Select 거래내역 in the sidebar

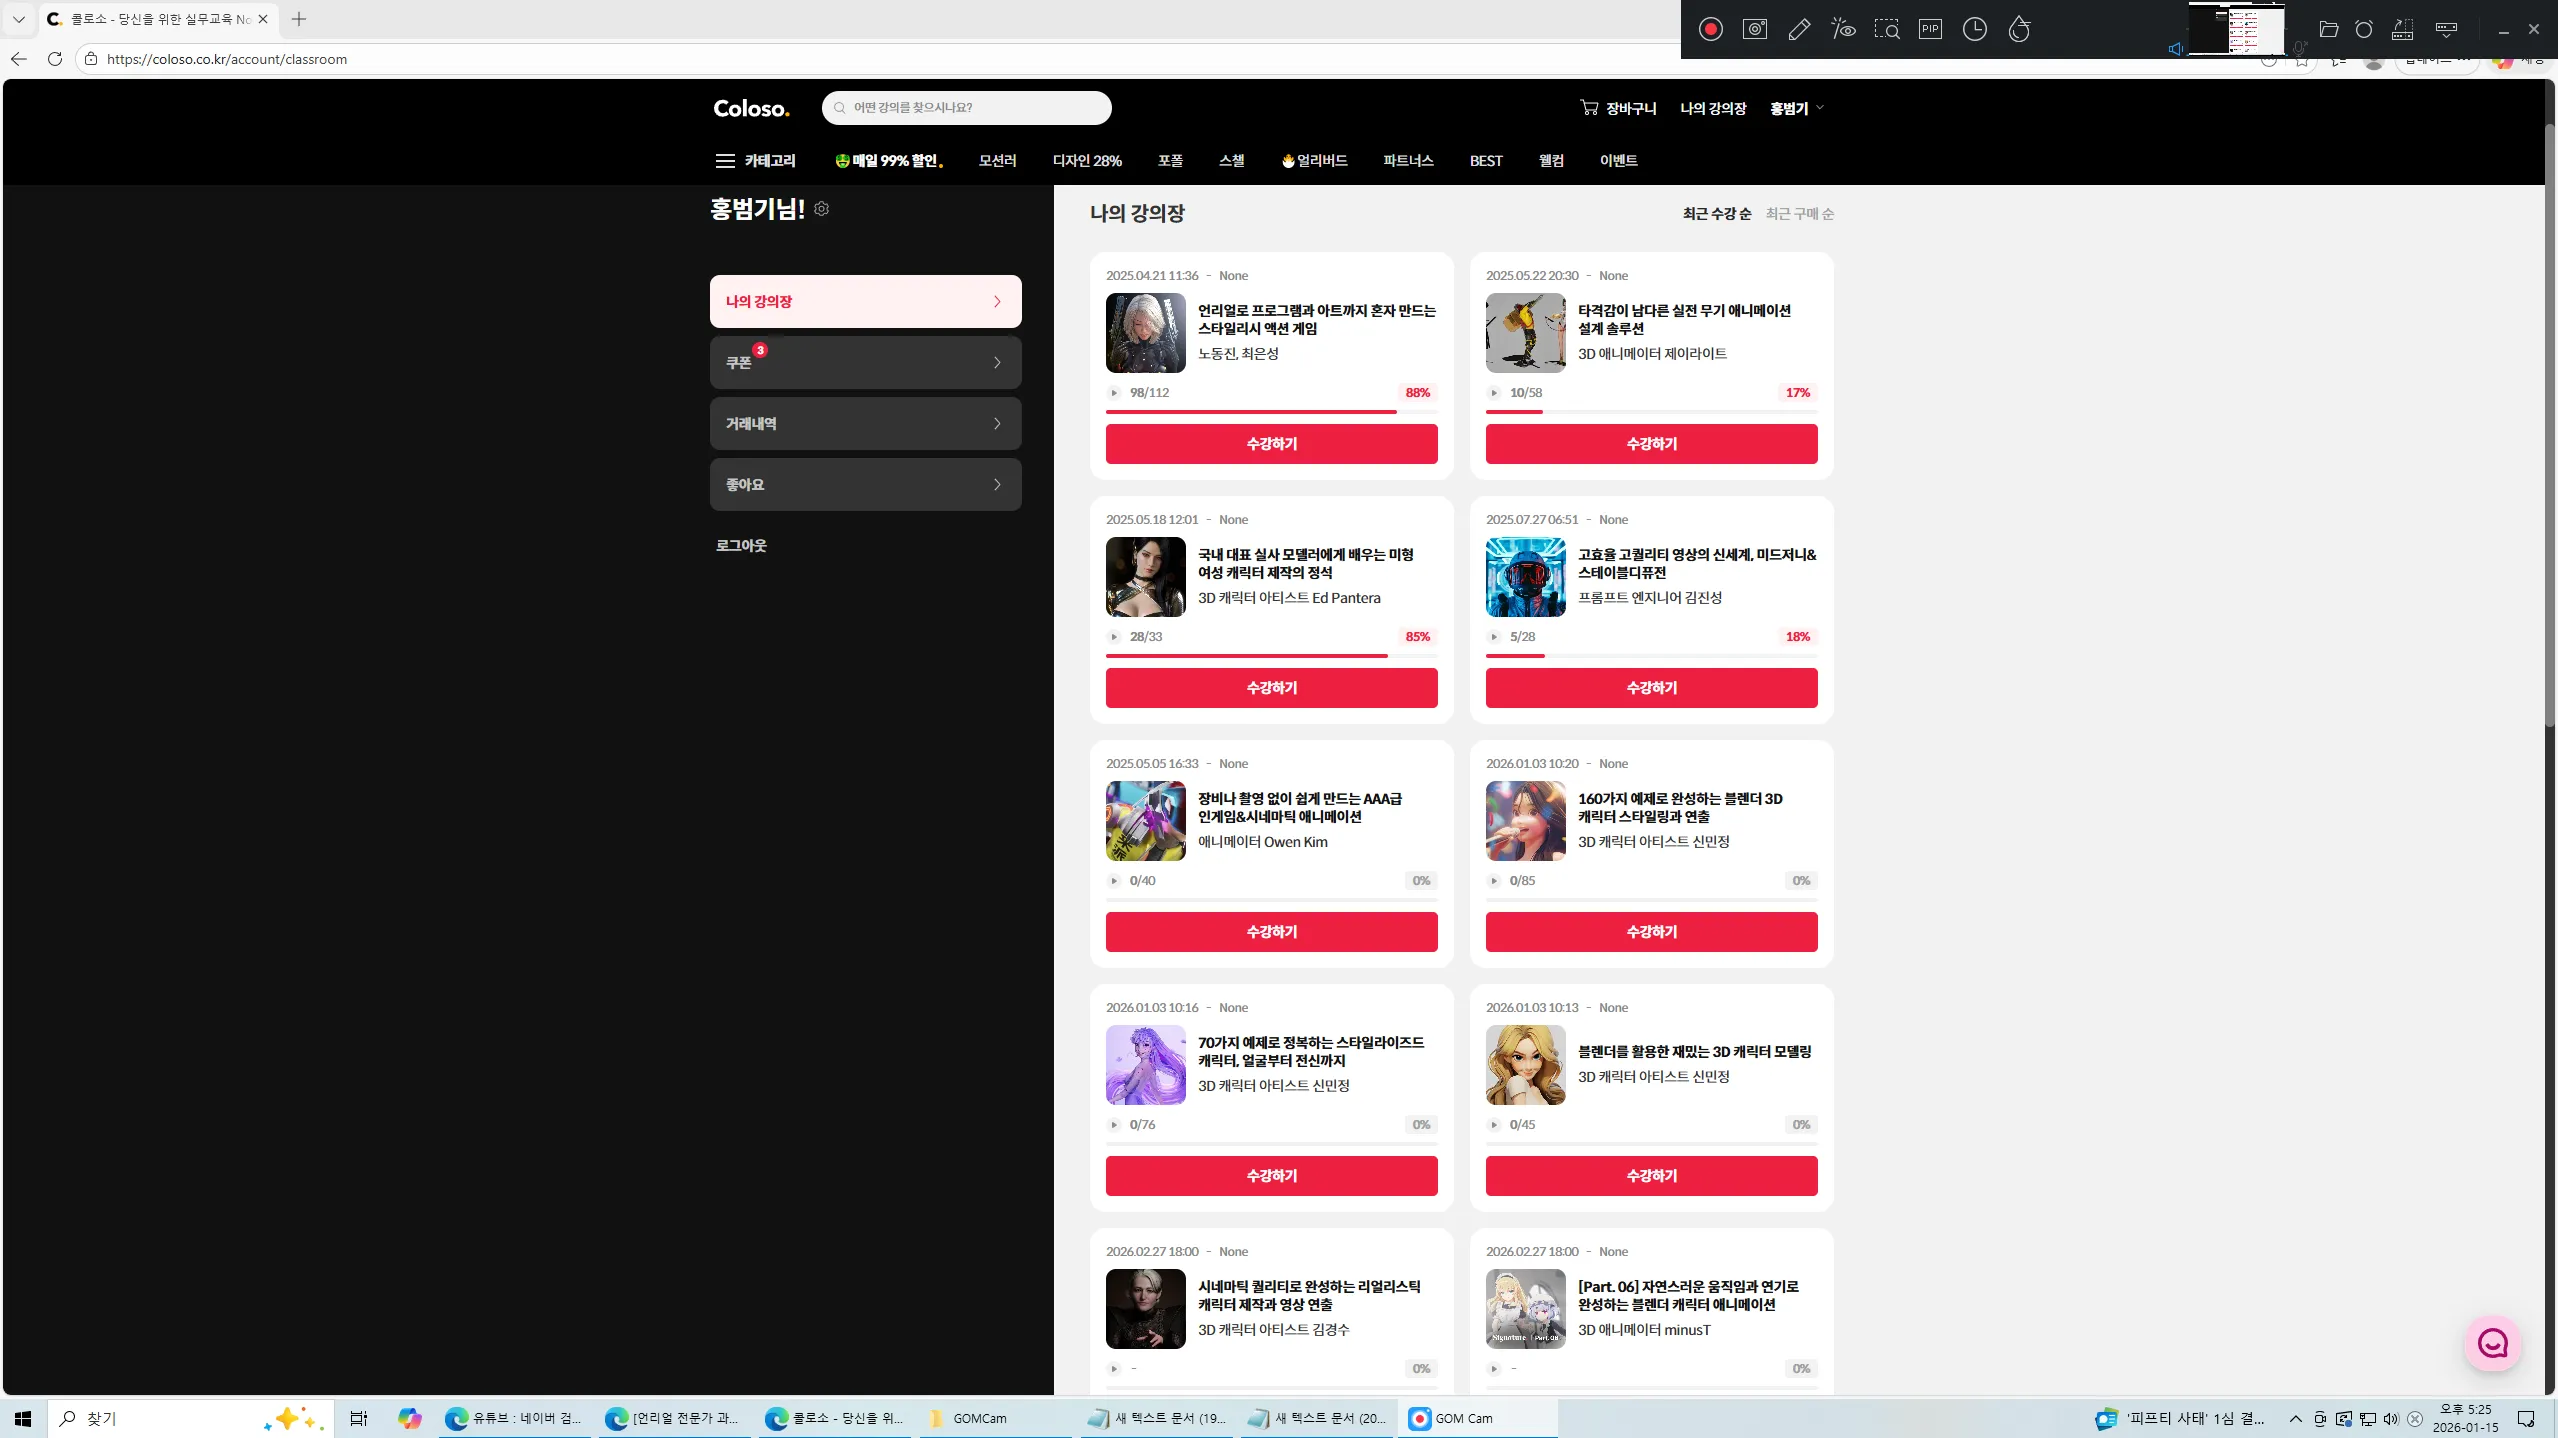(865, 424)
